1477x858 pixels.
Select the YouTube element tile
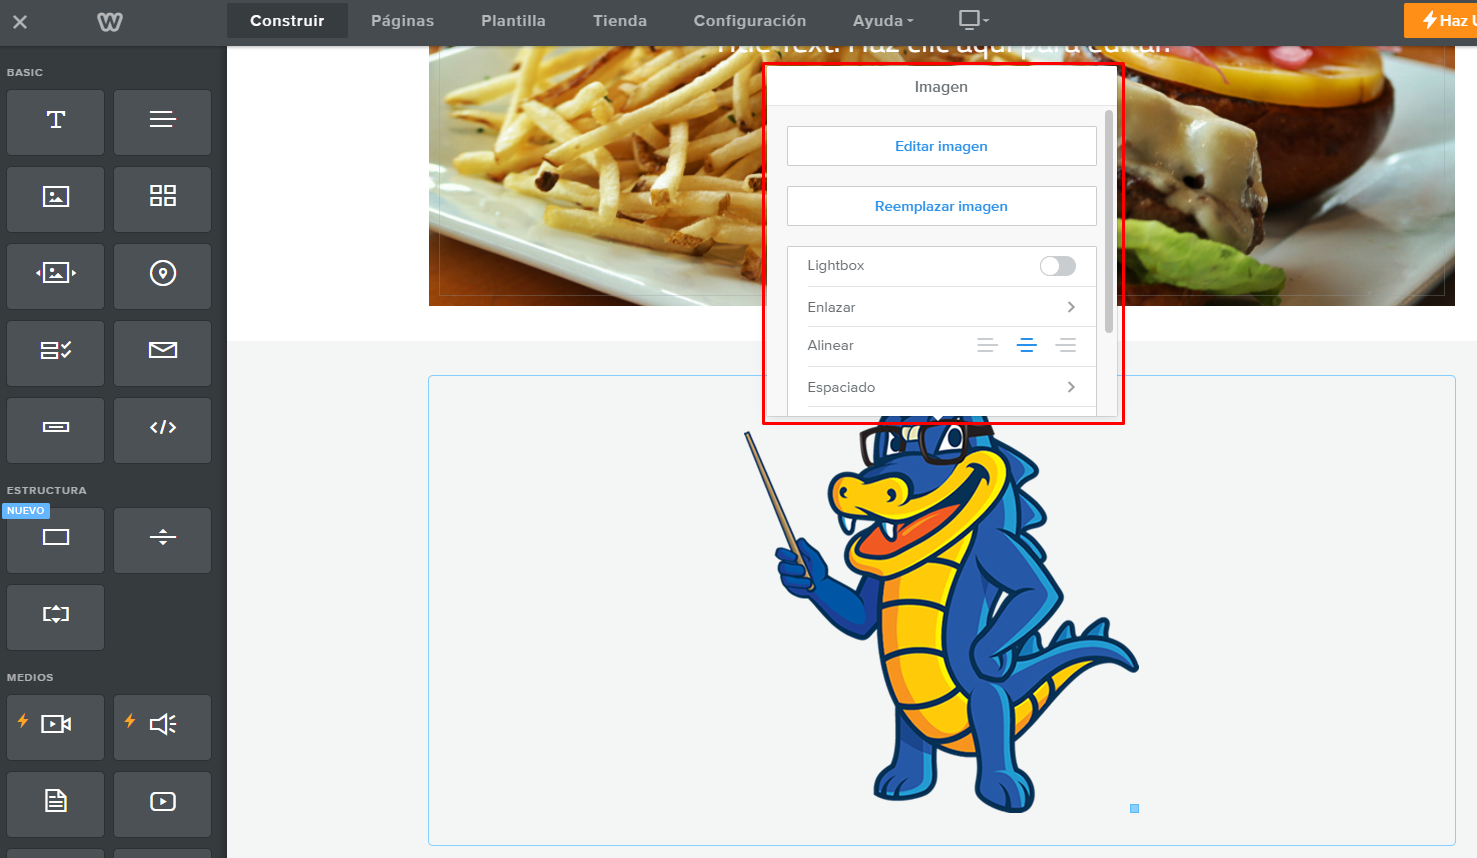tap(162, 804)
